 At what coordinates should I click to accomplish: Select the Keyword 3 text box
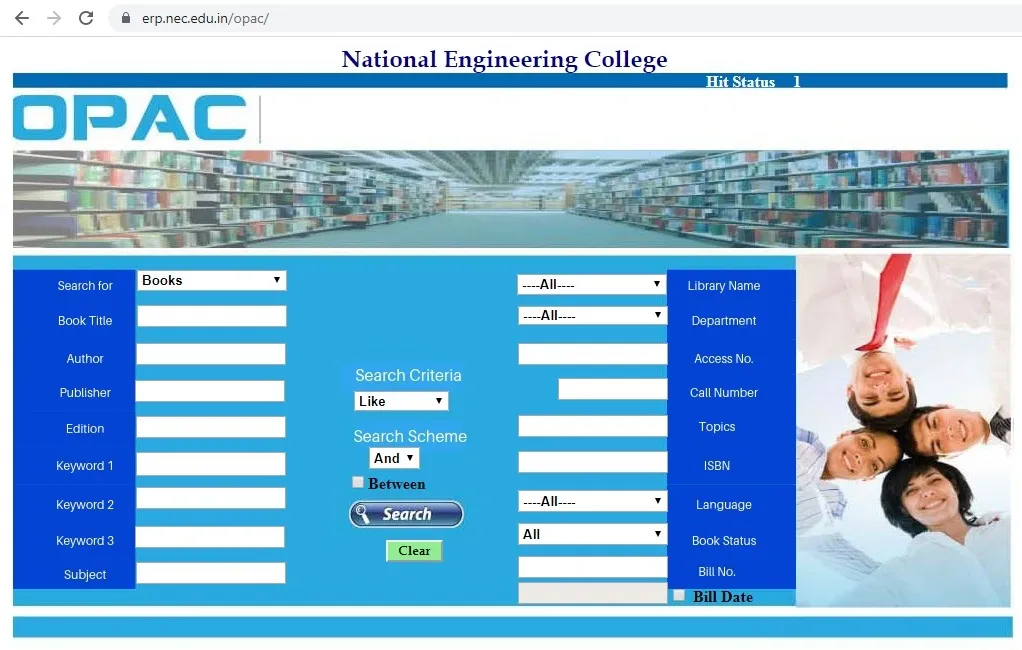(x=210, y=537)
